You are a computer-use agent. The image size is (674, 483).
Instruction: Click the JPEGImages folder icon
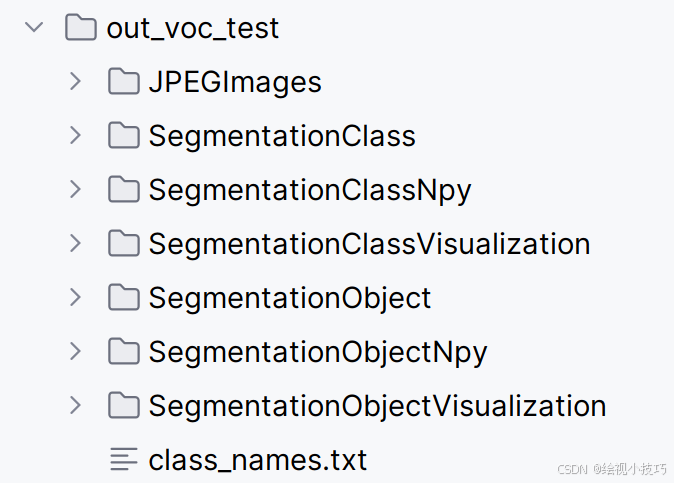click(x=123, y=81)
